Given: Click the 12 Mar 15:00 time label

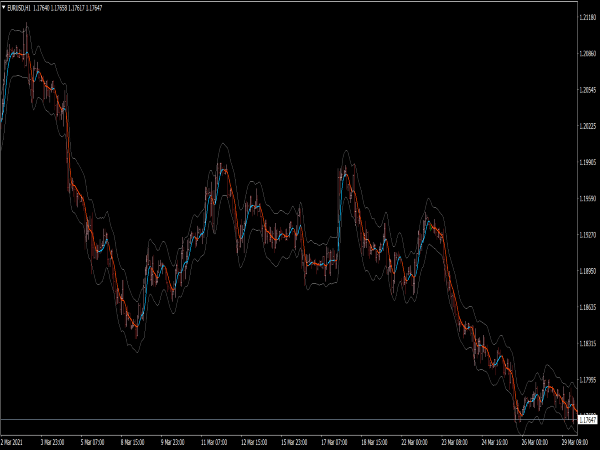Looking at the screenshot, I should [254, 442].
